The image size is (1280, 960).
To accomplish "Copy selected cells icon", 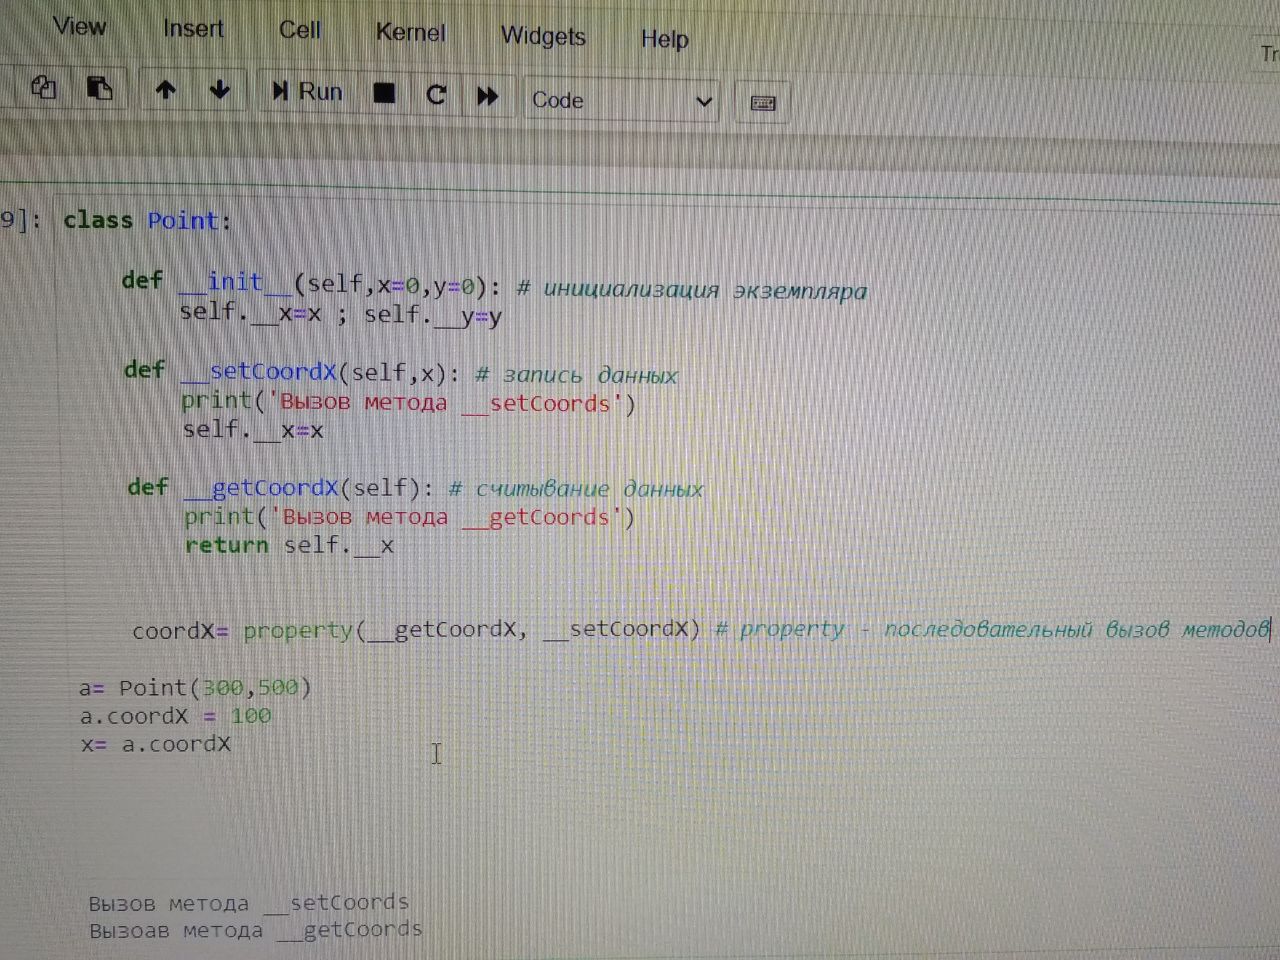I will click(43, 87).
